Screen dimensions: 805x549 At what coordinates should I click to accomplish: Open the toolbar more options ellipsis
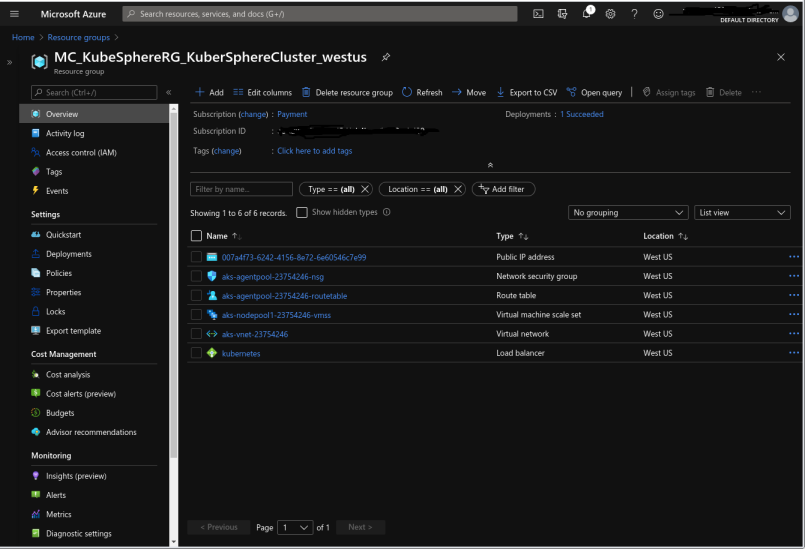tap(756, 92)
